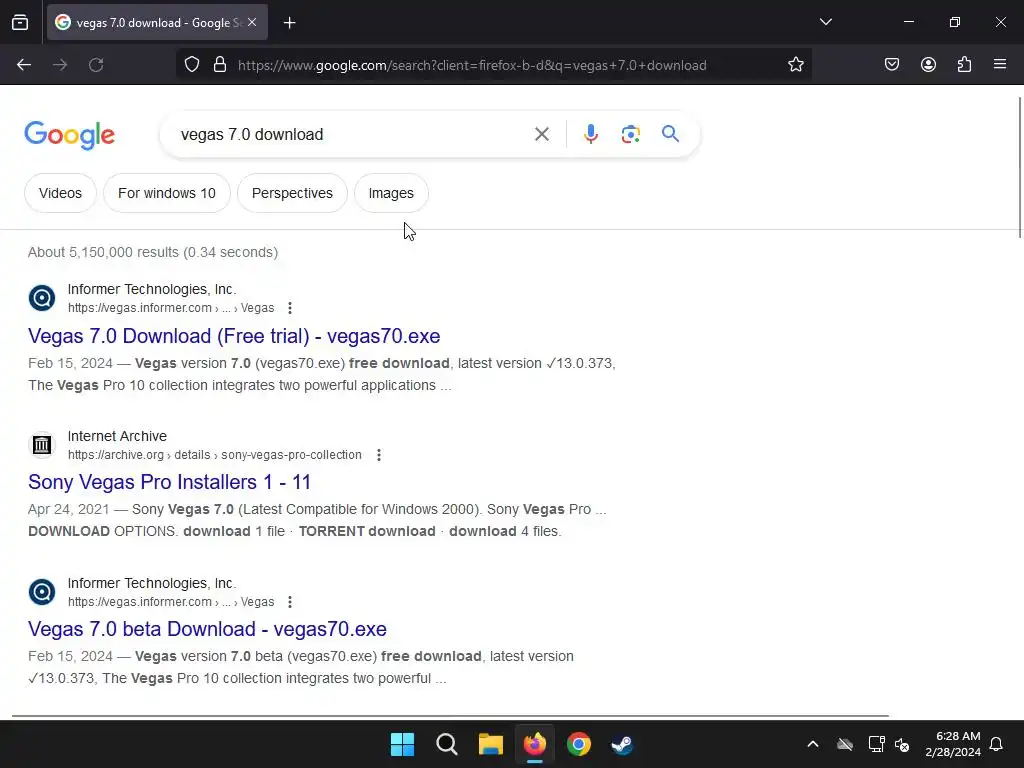Viewport: 1024px width, 768px height.
Task: Open muted volume tray icon
Action: click(x=903, y=744)
